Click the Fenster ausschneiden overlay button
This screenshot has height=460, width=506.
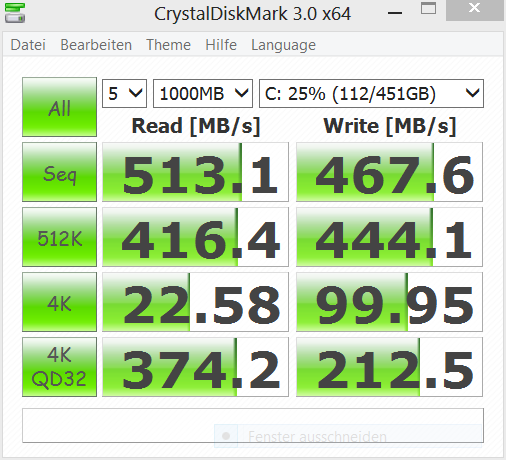click(x=348, y=436)
